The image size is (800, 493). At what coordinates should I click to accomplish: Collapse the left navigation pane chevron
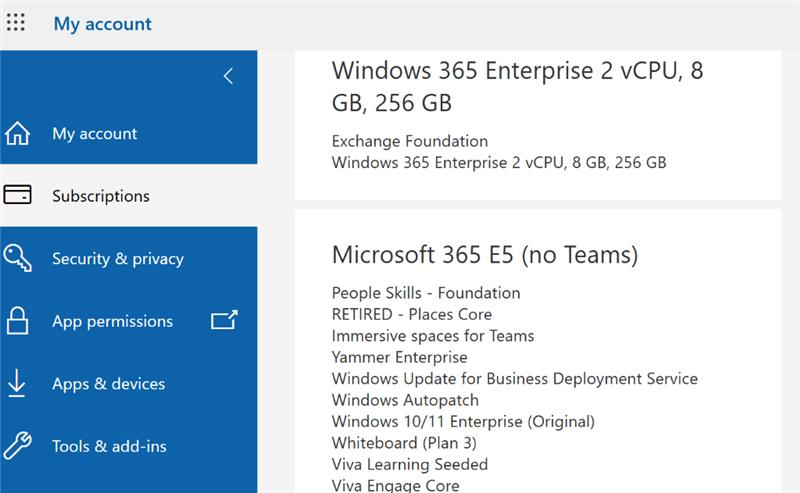[x=228, y=76]
